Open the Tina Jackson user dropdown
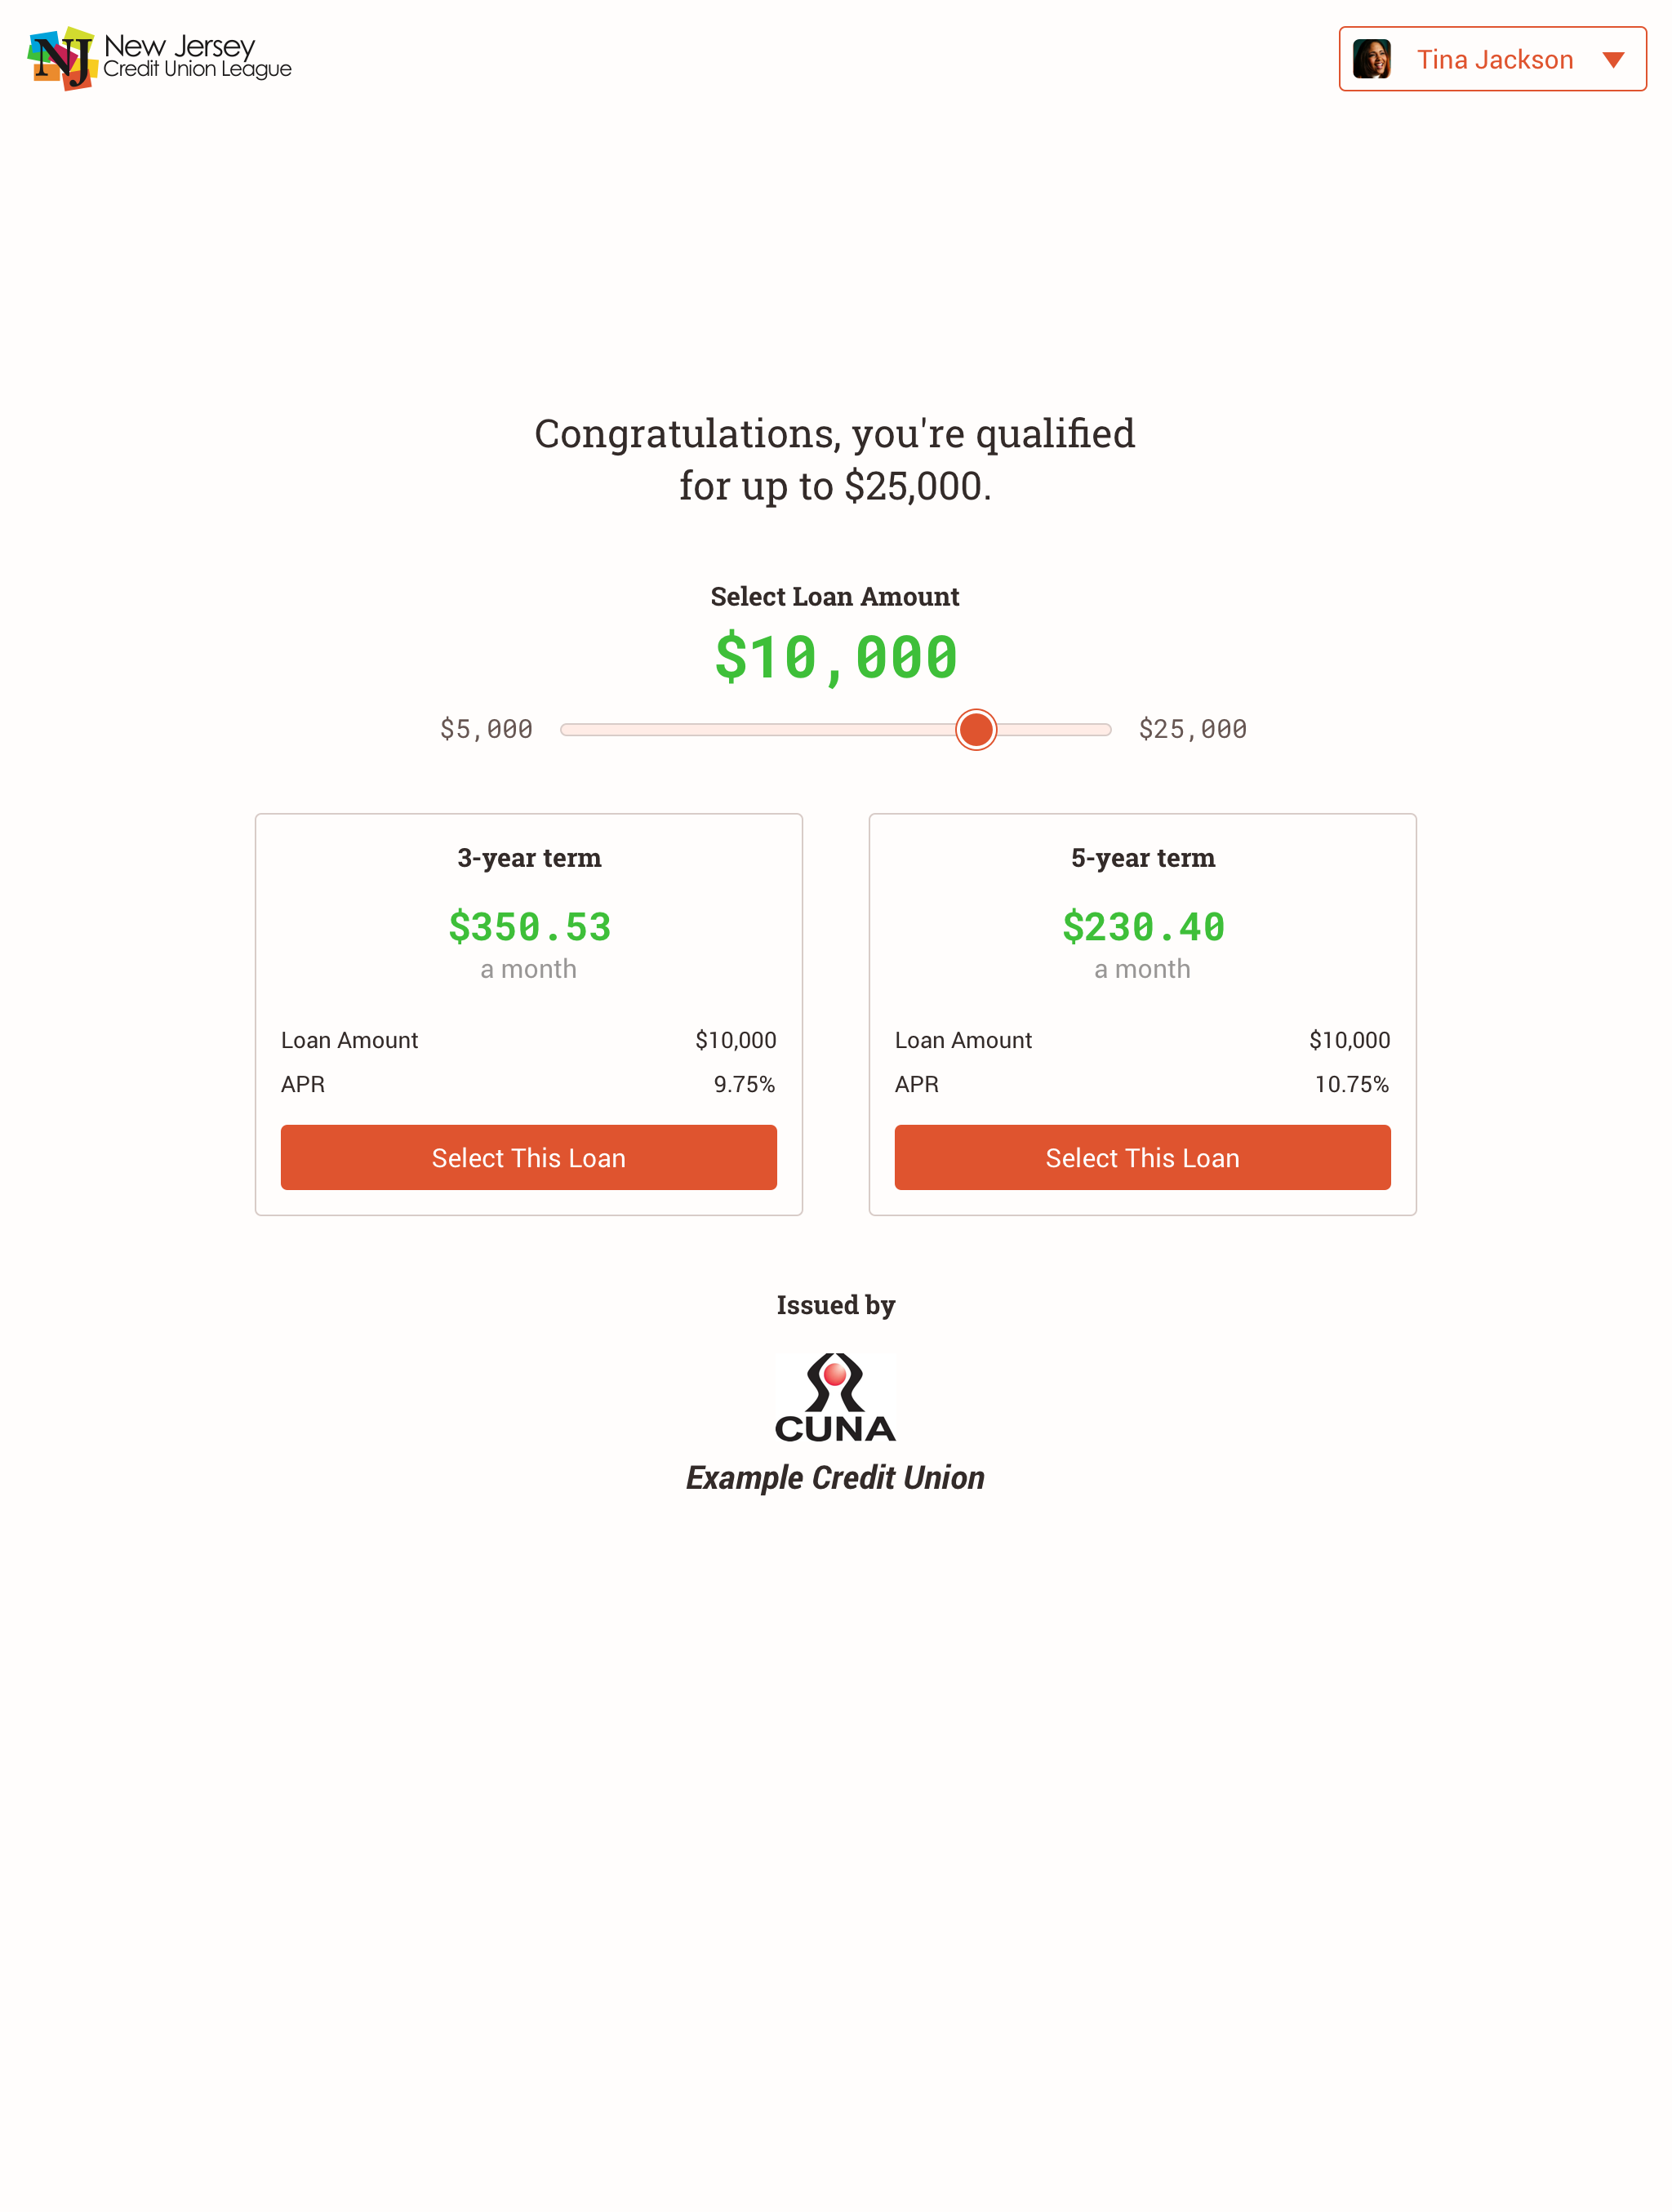 tap(1492, 59)
